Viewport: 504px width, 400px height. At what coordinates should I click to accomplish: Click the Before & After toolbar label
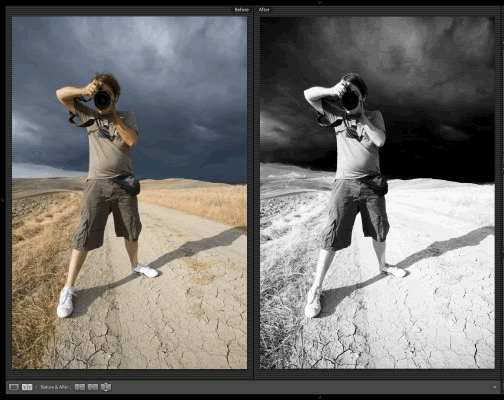tap(56, 387)
